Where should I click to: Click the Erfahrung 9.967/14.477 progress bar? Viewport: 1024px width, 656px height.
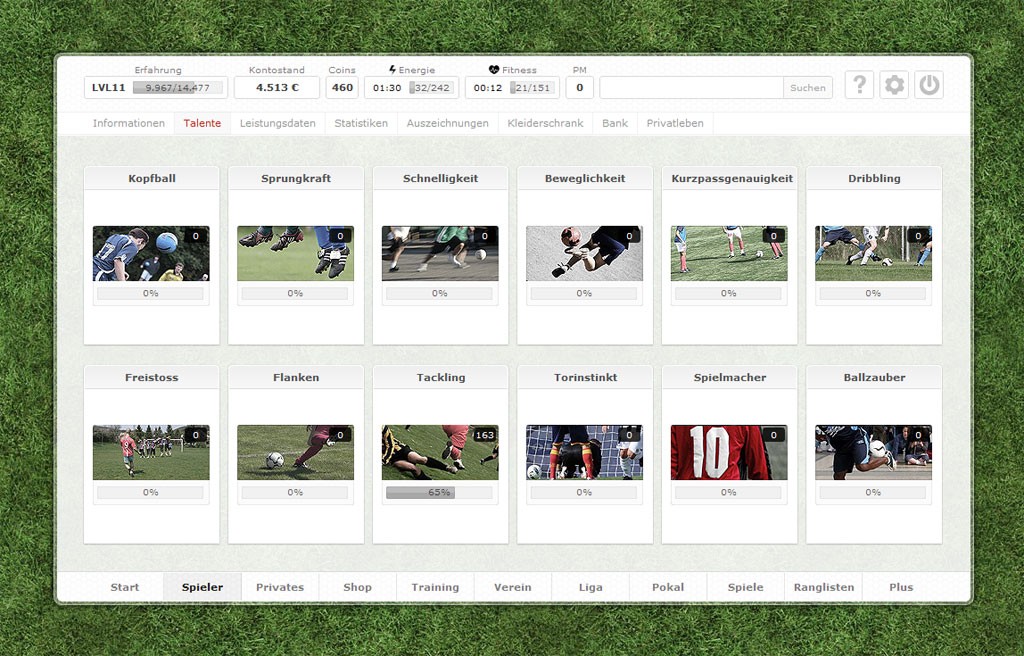(178, 88)
